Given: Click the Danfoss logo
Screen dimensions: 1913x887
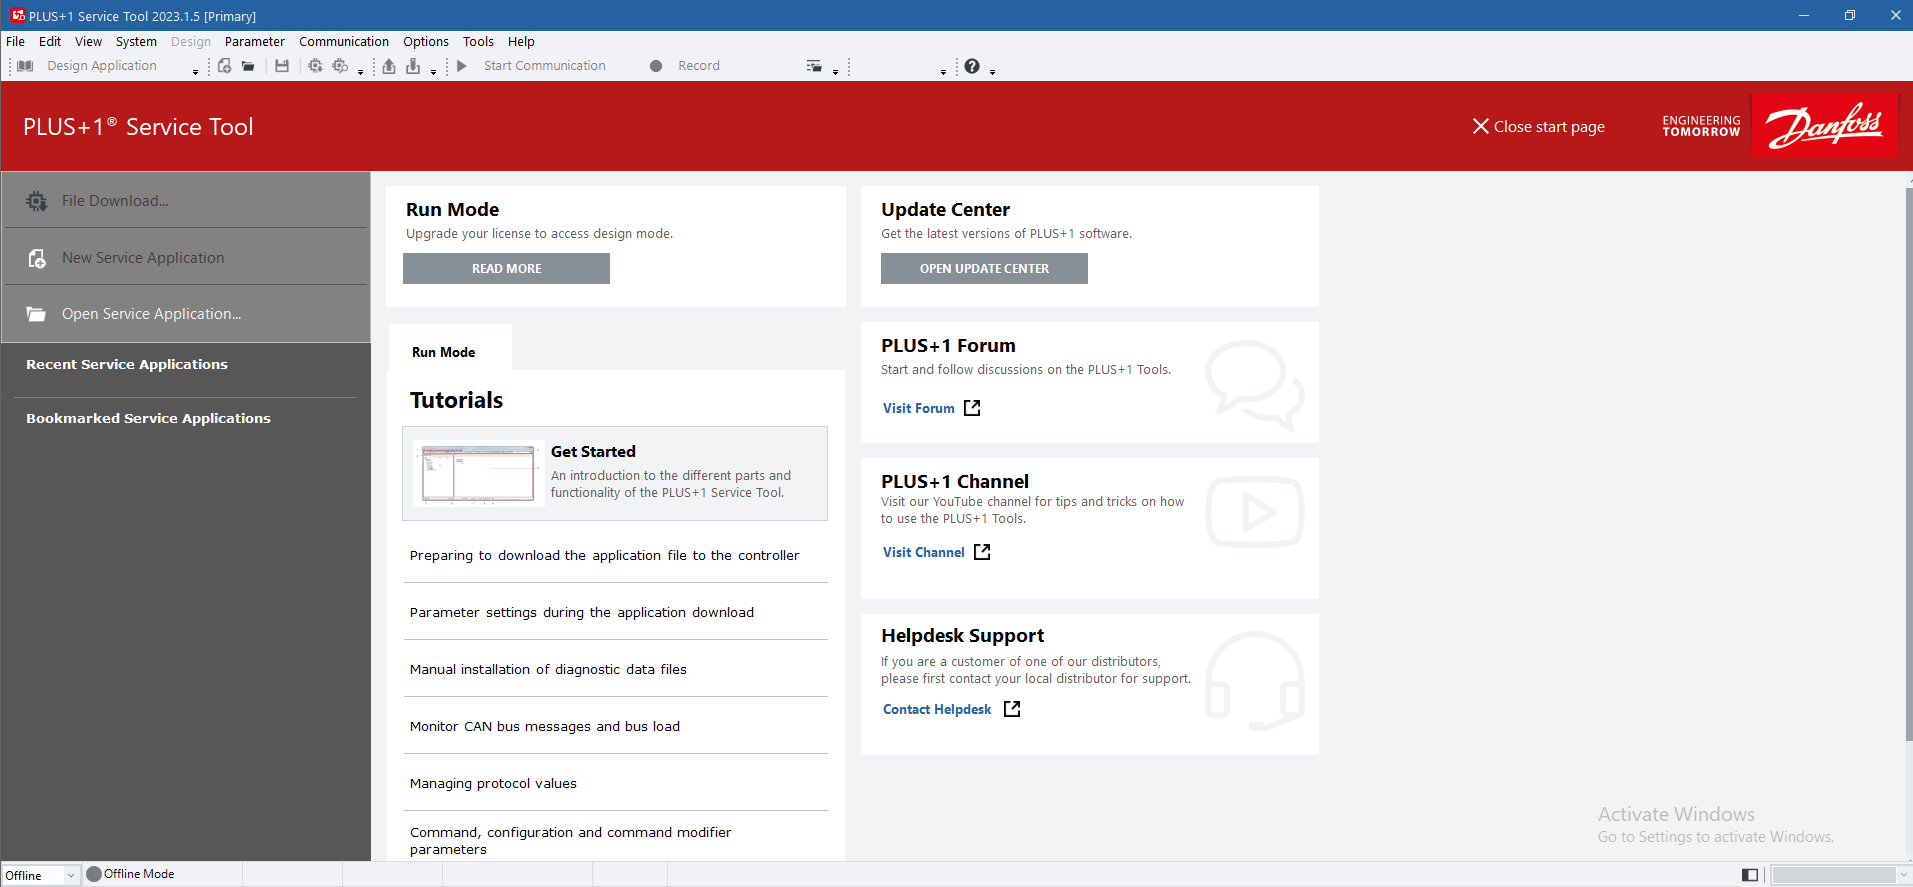Looking at the screenshot, I should [1825, 126].
